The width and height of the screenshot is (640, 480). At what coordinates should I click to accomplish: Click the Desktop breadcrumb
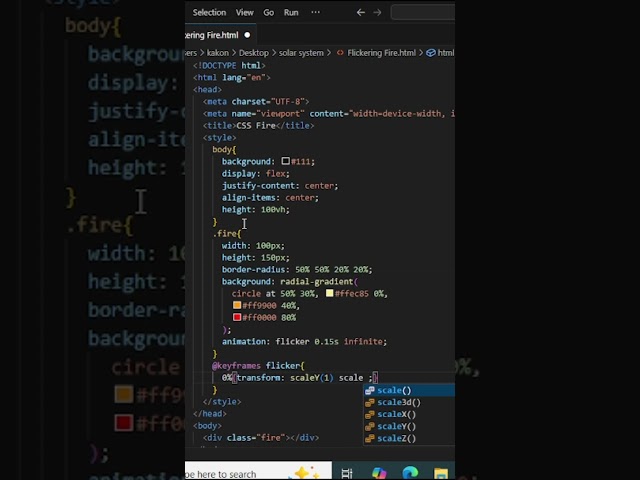pos(253,53)
